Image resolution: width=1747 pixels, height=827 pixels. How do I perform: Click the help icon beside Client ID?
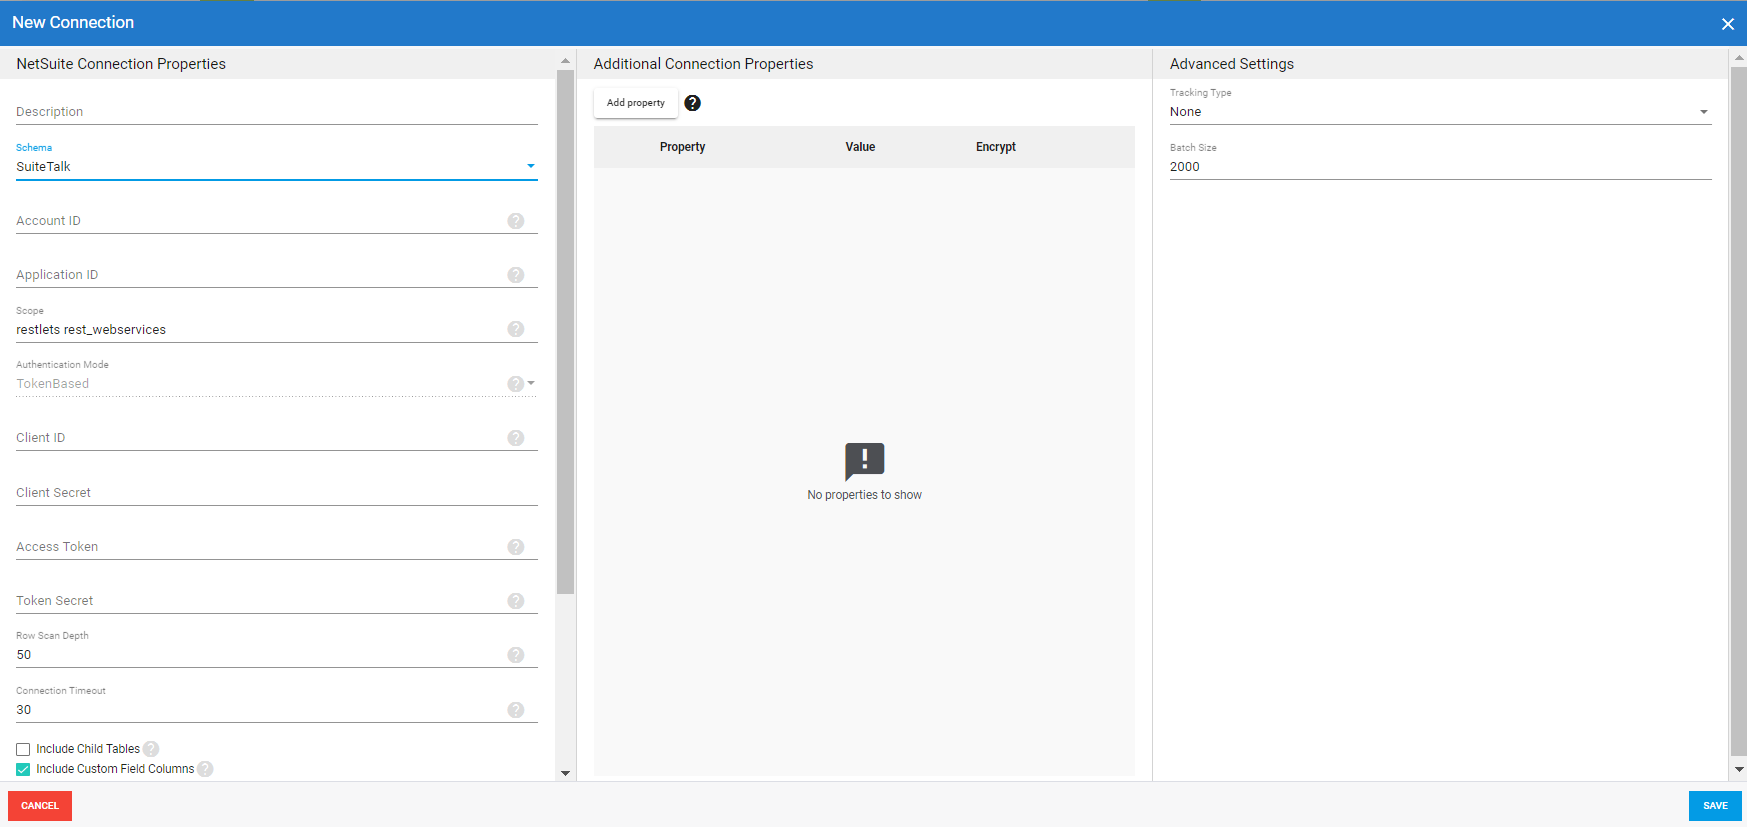[x=515, y=438]
